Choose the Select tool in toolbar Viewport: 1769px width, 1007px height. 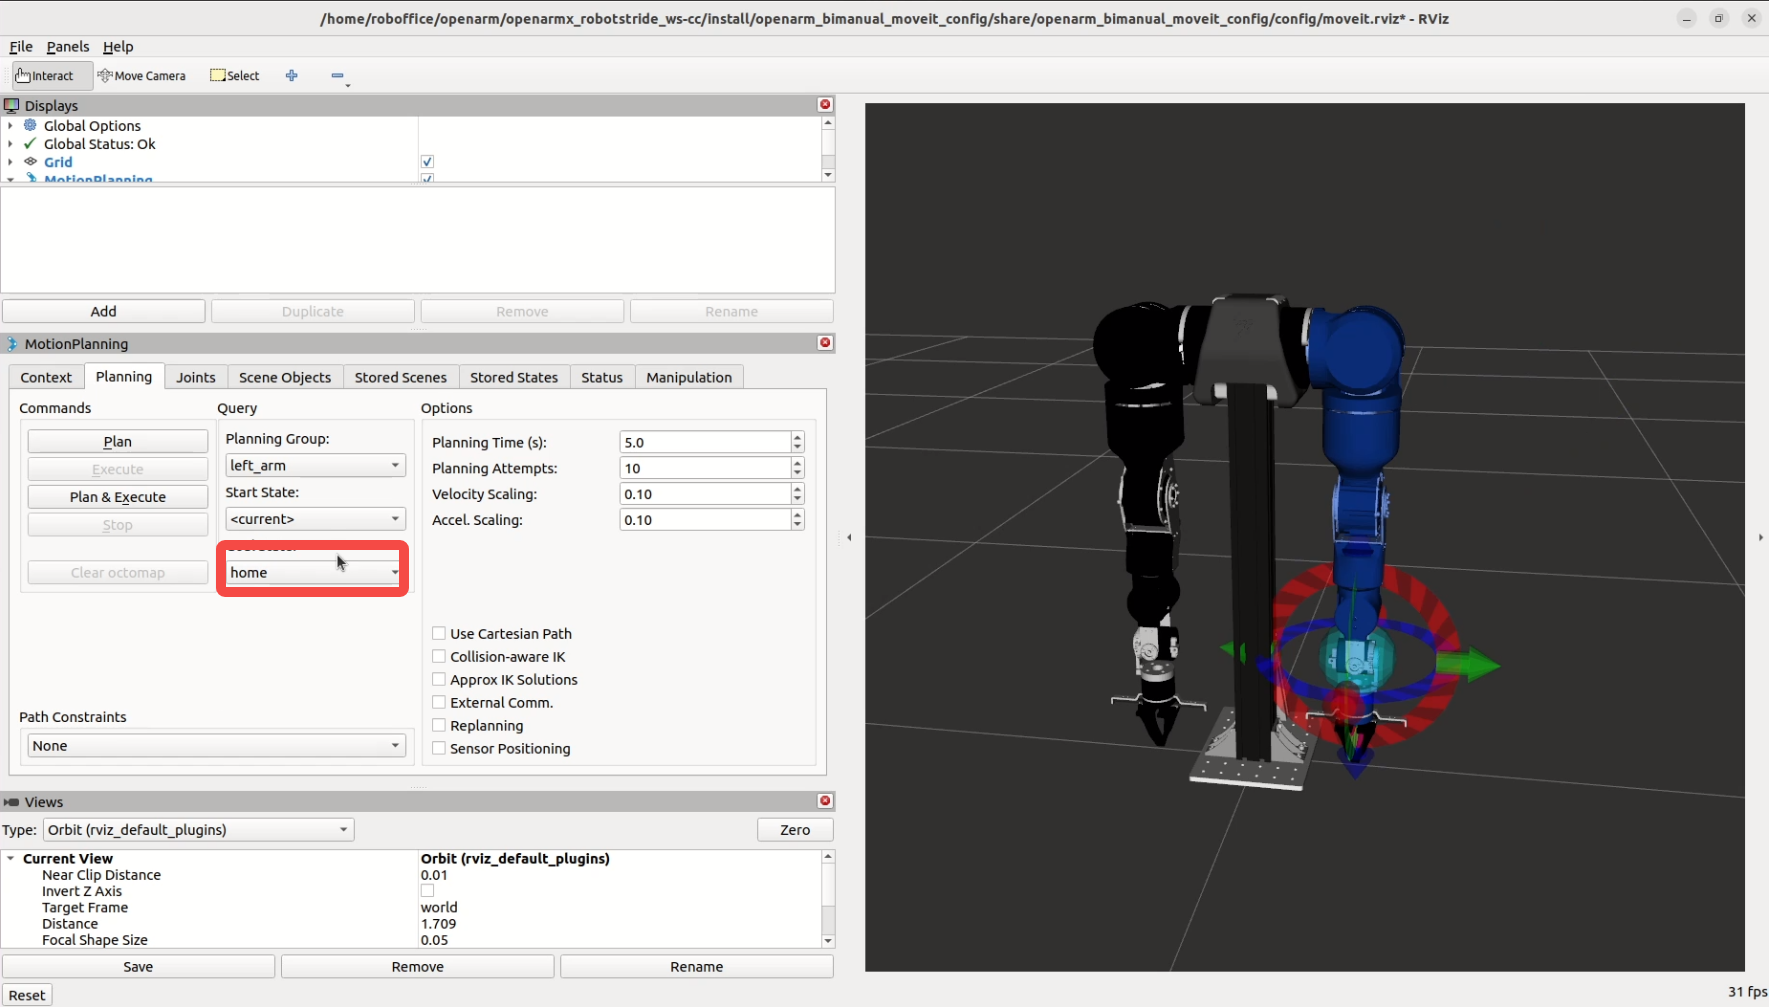(235, 76)
